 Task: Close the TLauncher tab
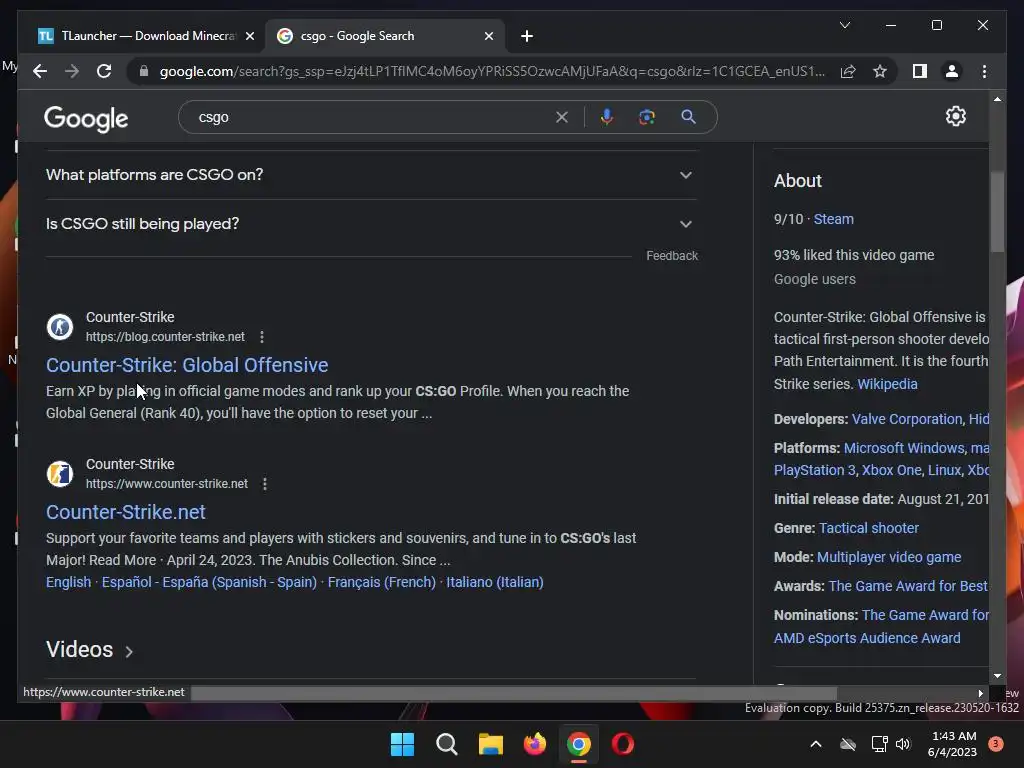click(249, 36)
